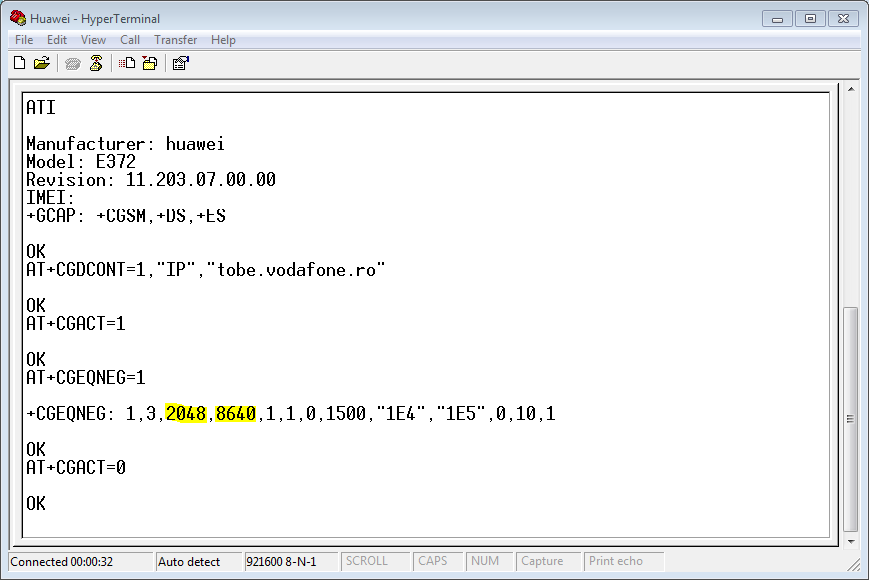Click the New connection toolbar icon
This screenshot has width=869, height=580.
(19, 63)
